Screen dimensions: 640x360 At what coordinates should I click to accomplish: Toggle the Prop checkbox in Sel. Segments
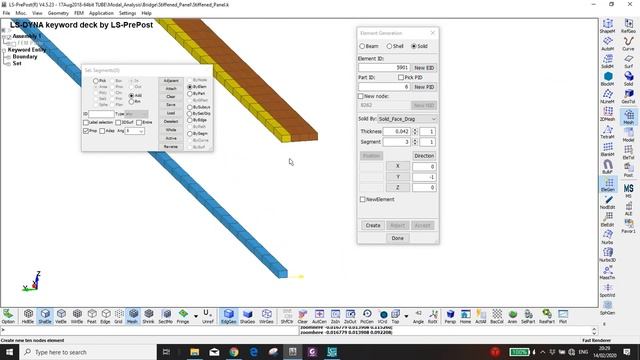pos(86,131)
